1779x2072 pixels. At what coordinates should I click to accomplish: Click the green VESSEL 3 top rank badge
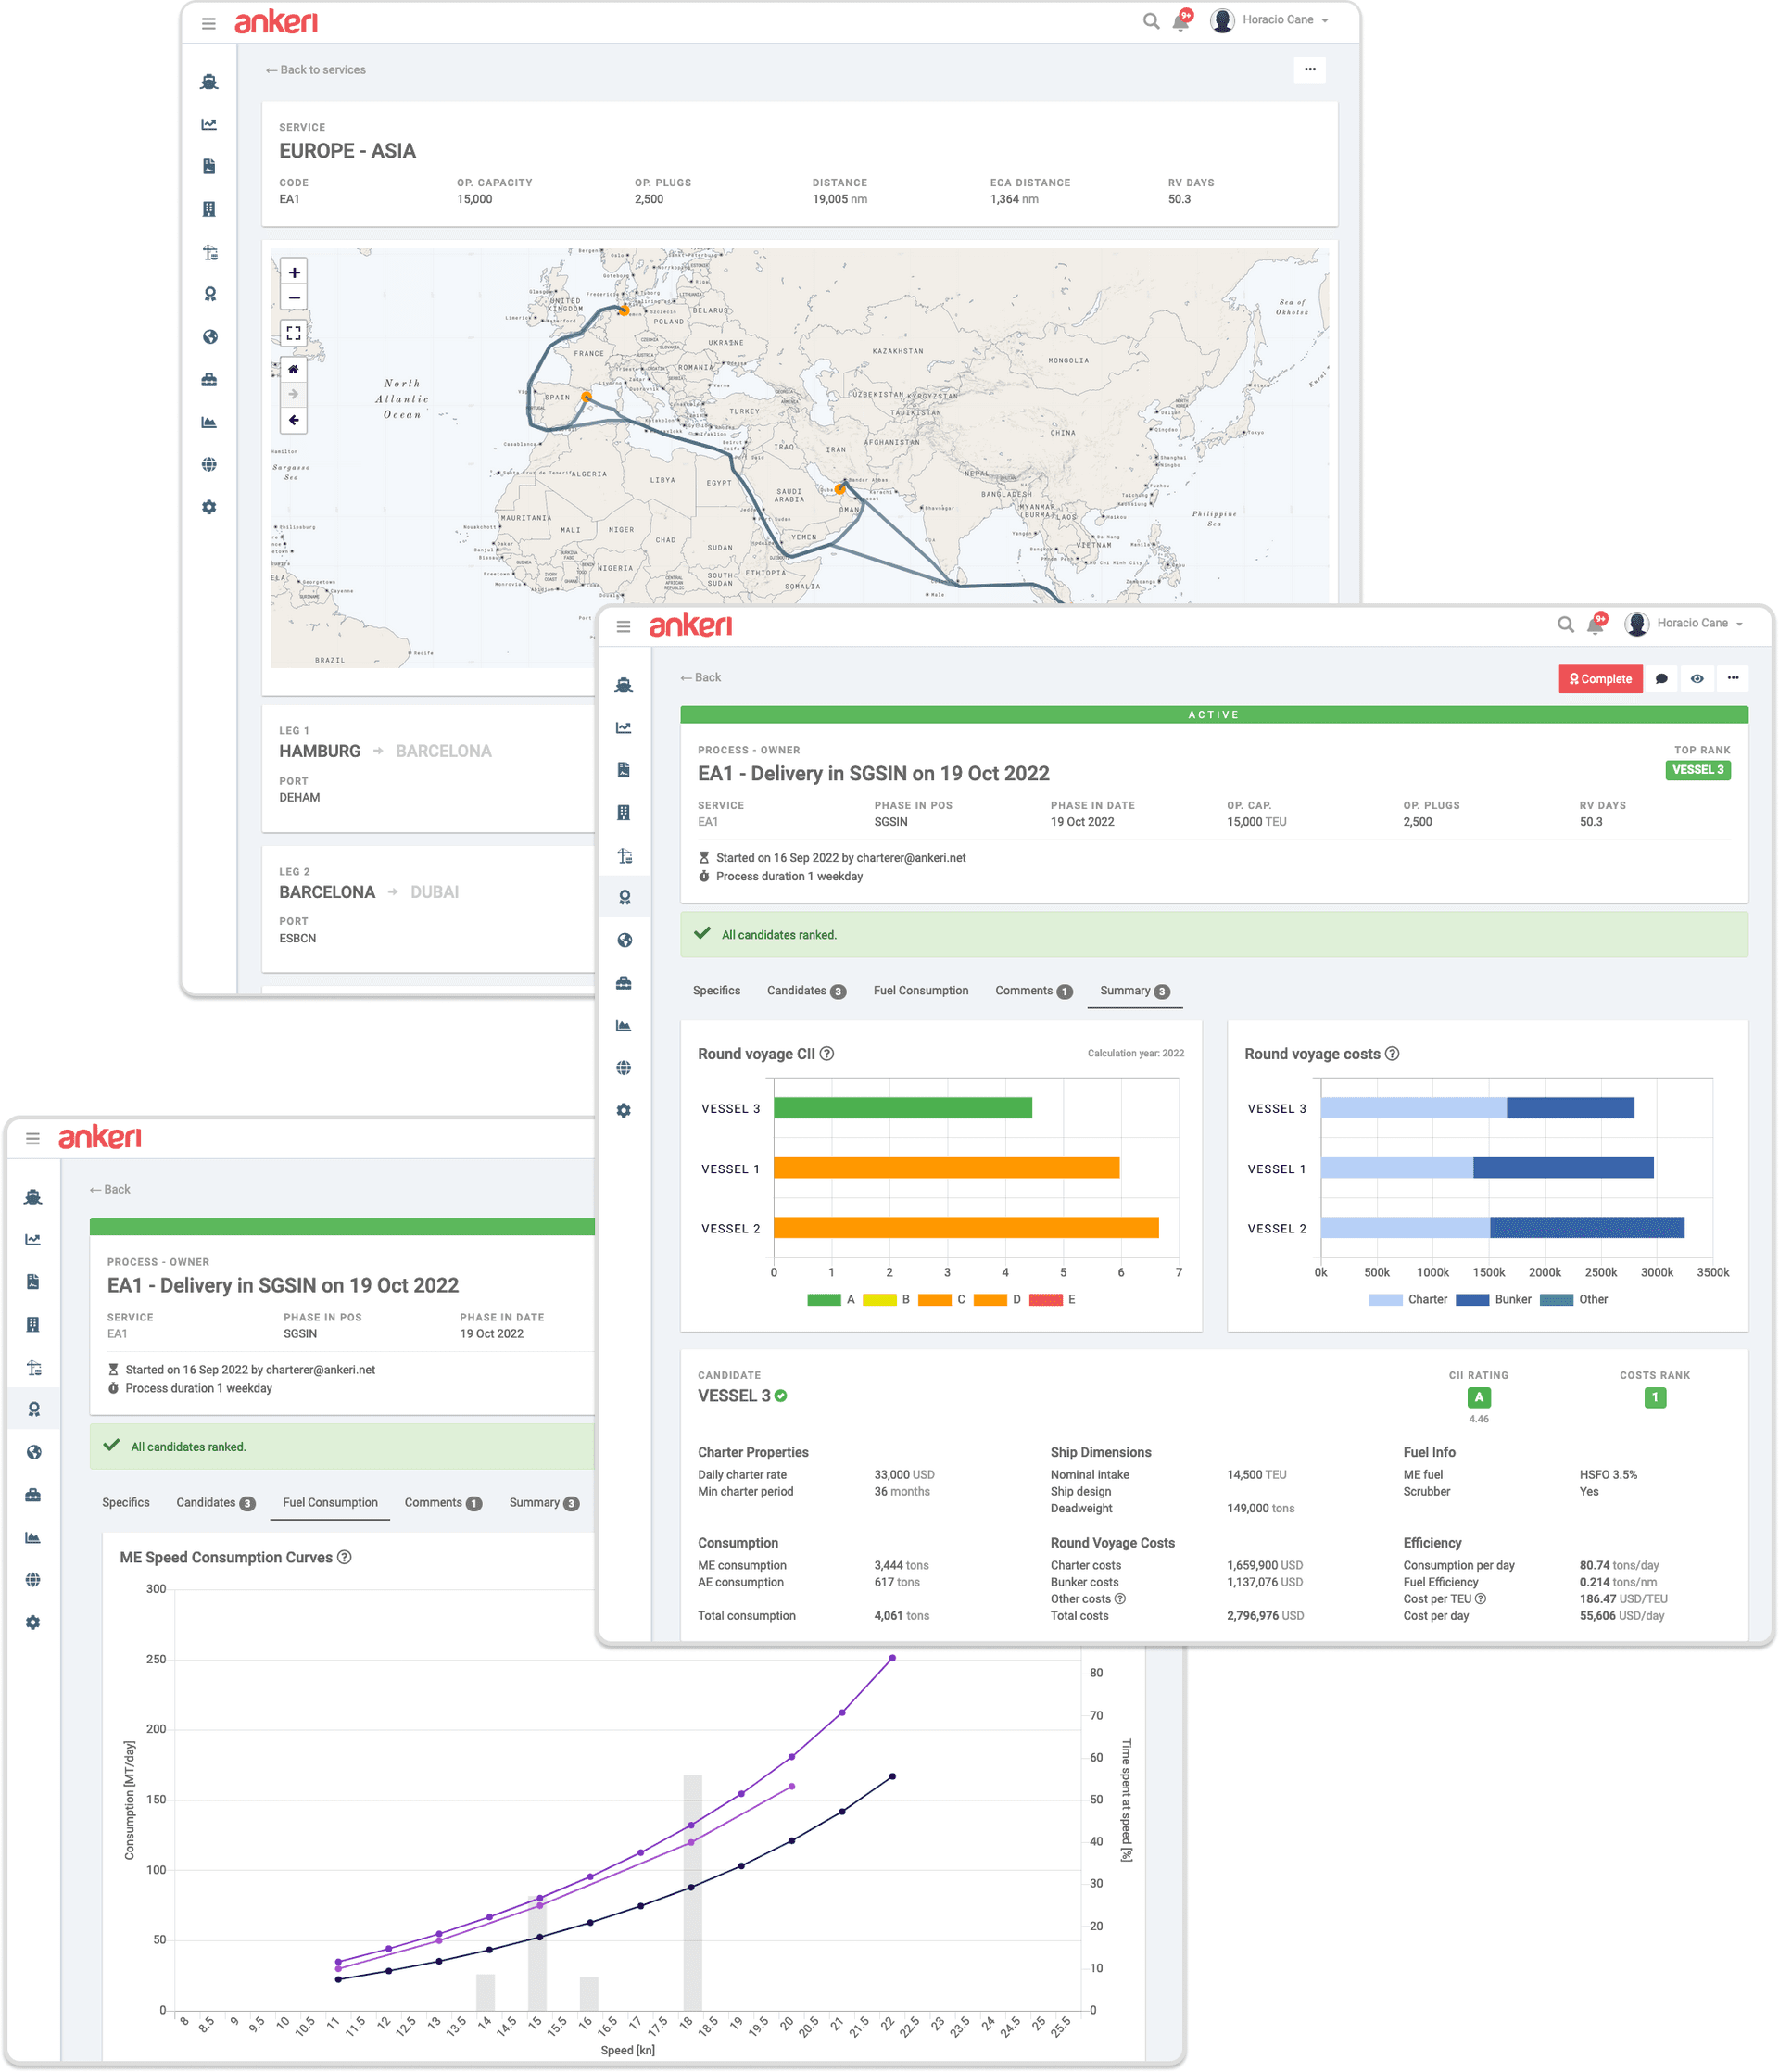(1698, 770)
